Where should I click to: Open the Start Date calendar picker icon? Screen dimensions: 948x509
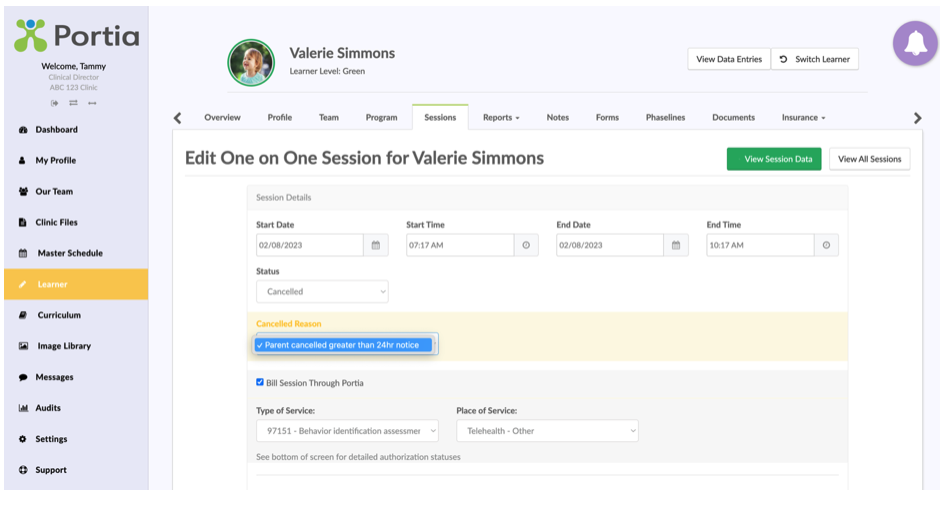(375, 245)
